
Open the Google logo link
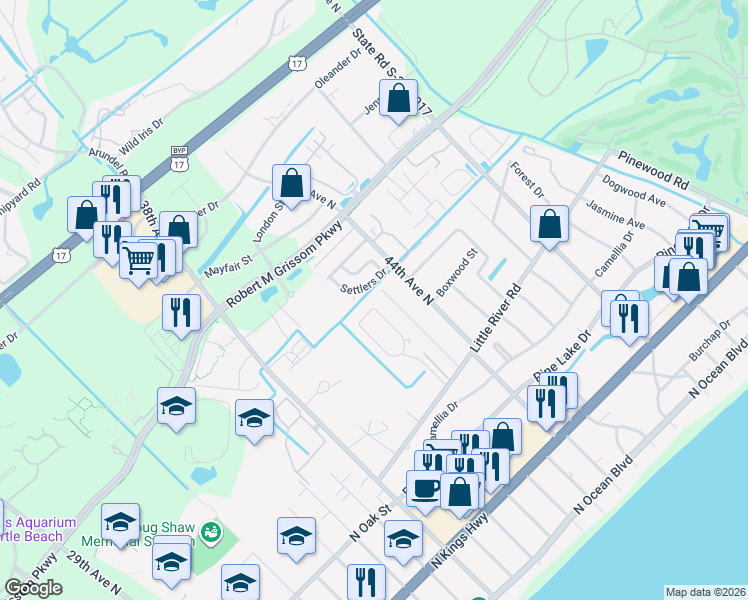(x=33, y=588)
